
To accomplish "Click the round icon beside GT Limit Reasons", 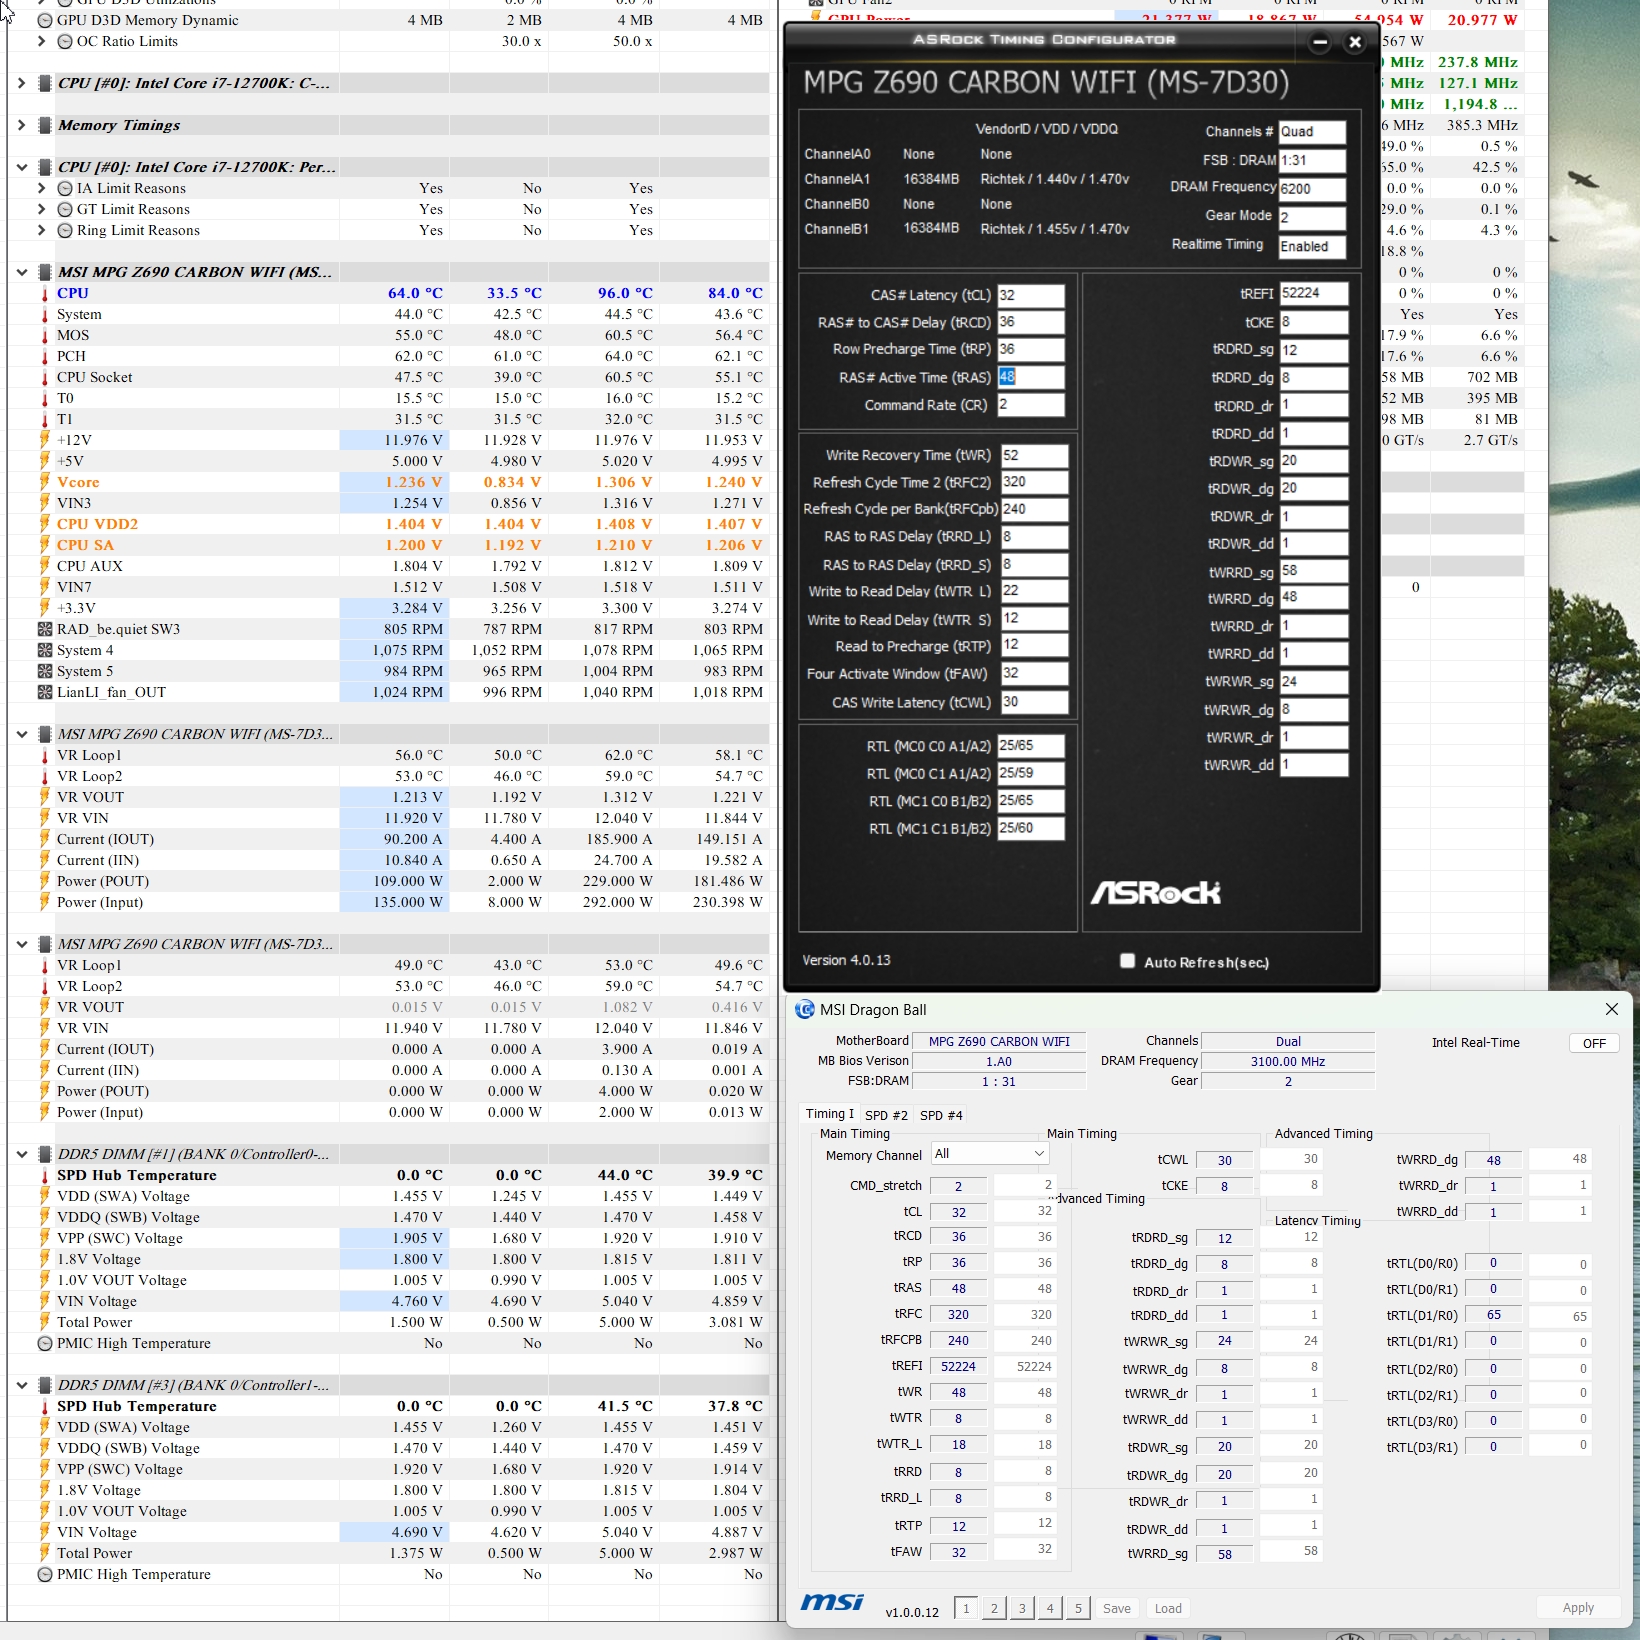I will (65, 209).
